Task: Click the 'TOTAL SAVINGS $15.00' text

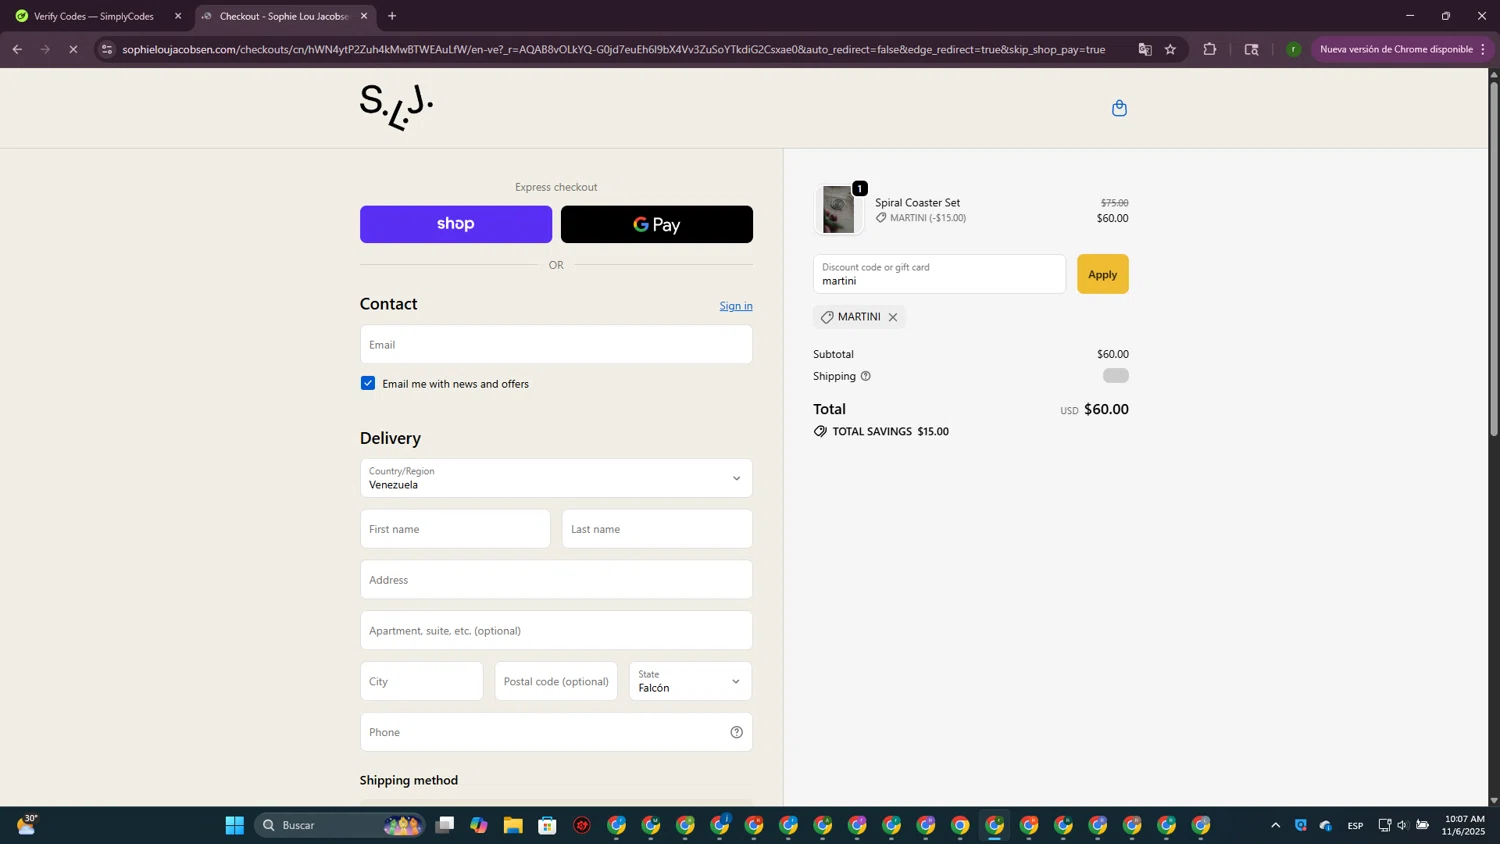Action: (x=890, y=432)
